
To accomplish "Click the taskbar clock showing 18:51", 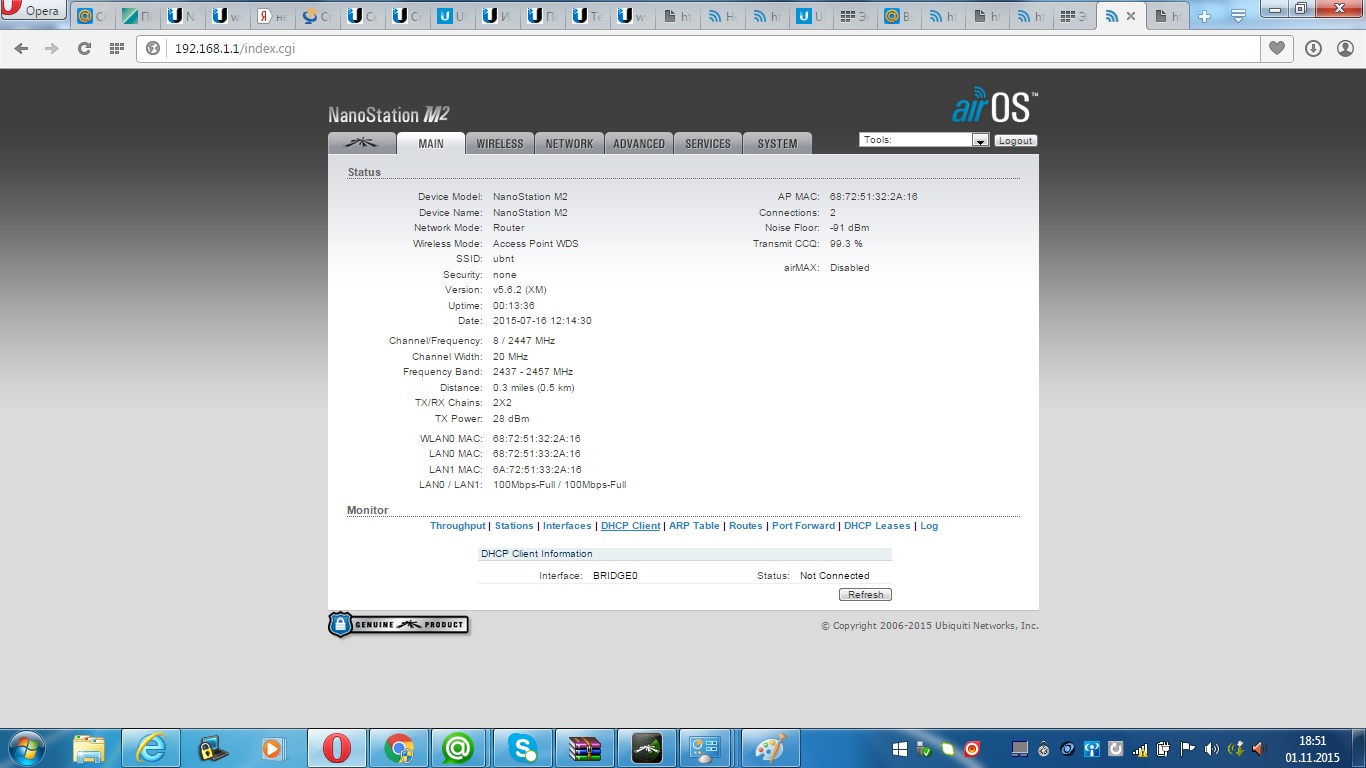I will pyautogui.click(x=1313, y=748).
